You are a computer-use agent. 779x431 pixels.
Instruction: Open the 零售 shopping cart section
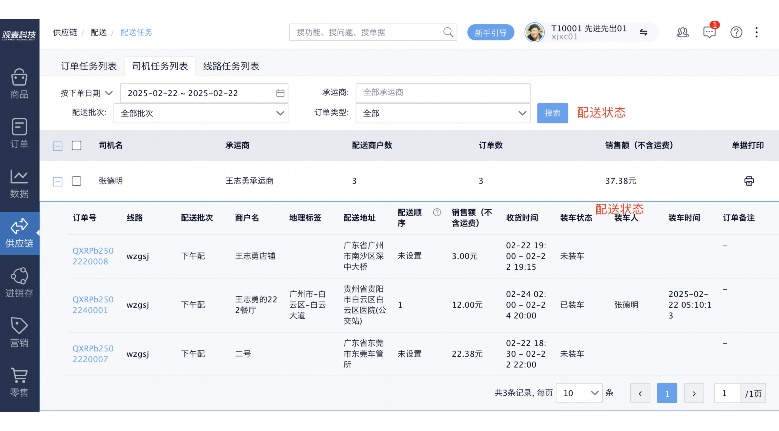[x=19, y=382]
